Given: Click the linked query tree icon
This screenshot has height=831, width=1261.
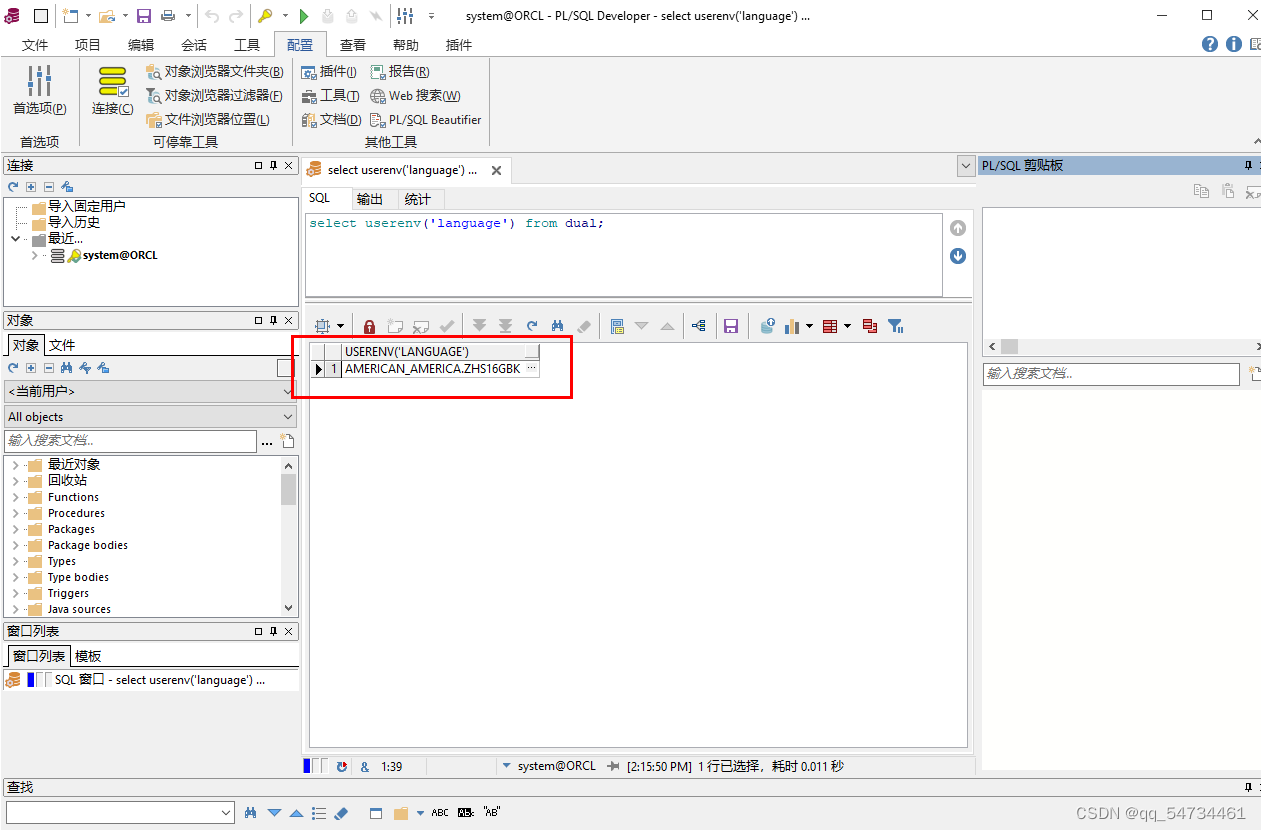Looking at the screenshot, I should pos(699,326).
